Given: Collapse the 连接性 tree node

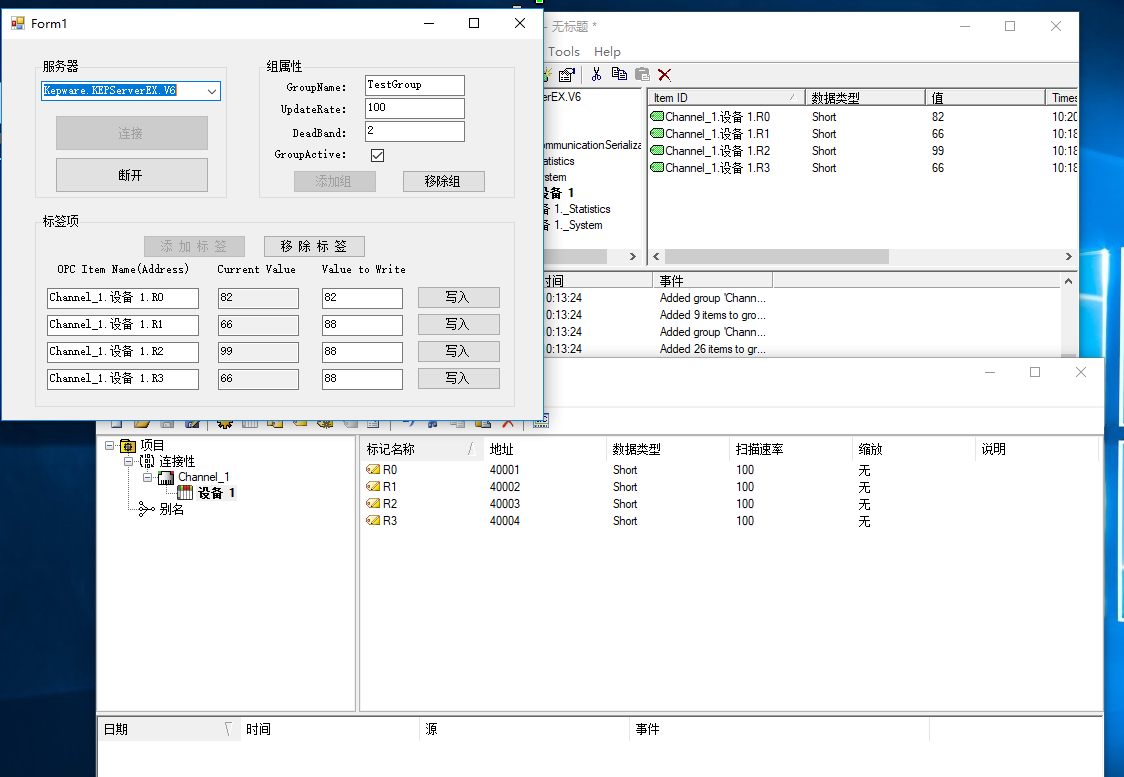Looking at the screenshot, I should pyautogui.click(x=128, y=462).
